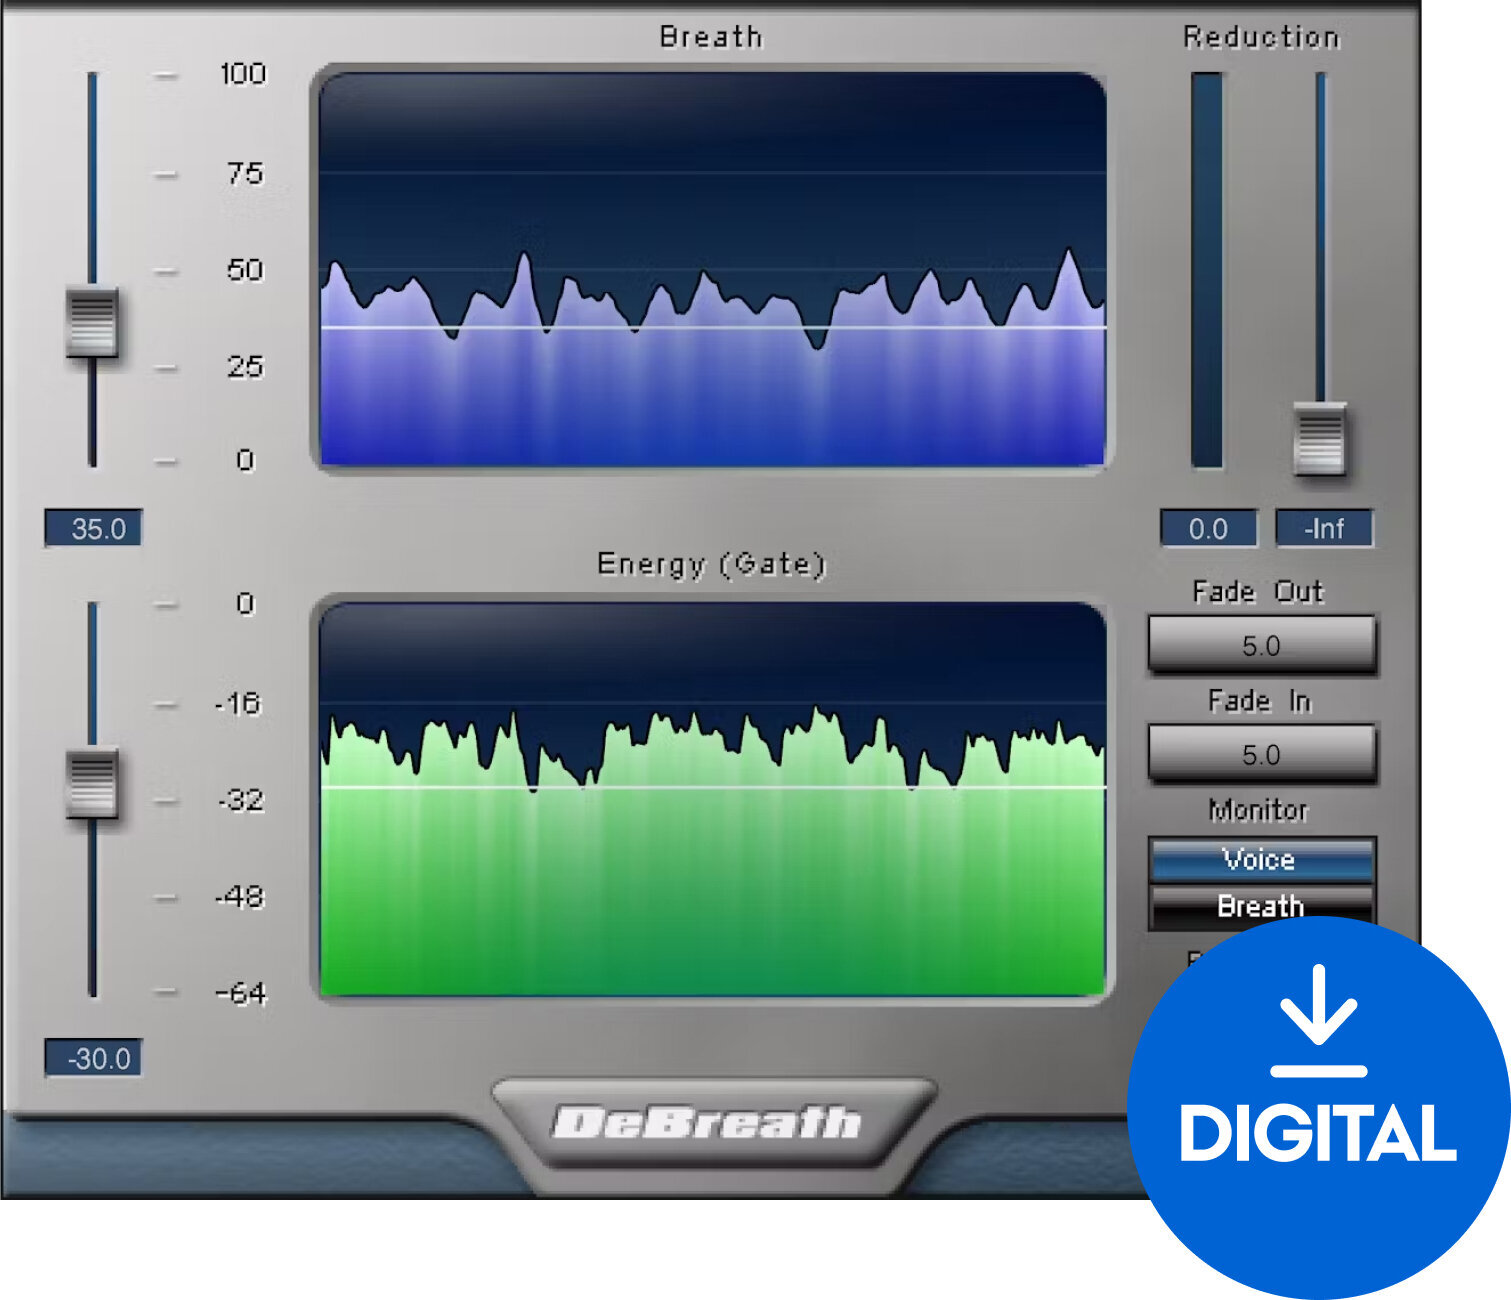
Task: Click the Fade Out 5.0 button
Action: click(1262, 646)
